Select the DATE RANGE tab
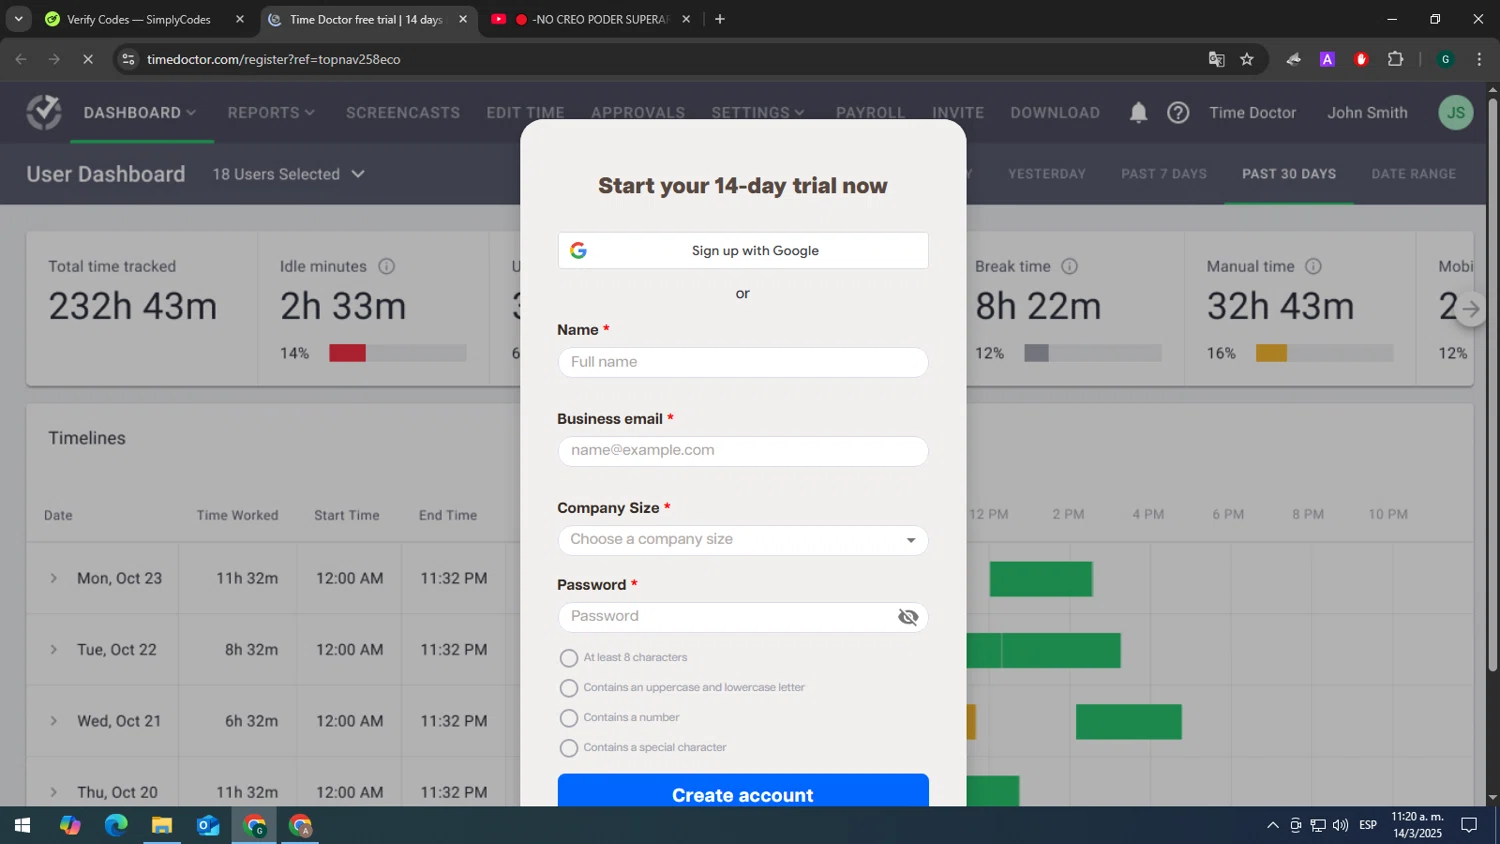Viewport: 1500px width, 844px height. 1413,174
